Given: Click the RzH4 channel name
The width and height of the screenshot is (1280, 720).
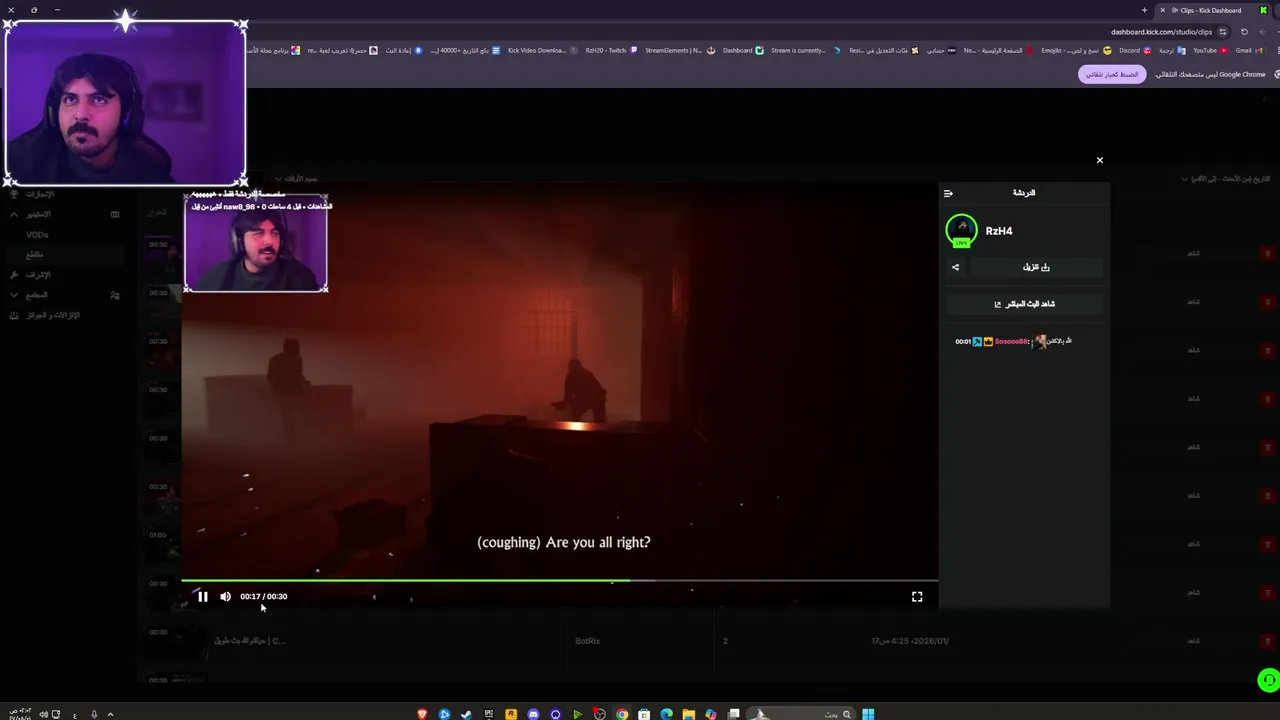Looking at the screenshot, I should click(x=999, y=231).
